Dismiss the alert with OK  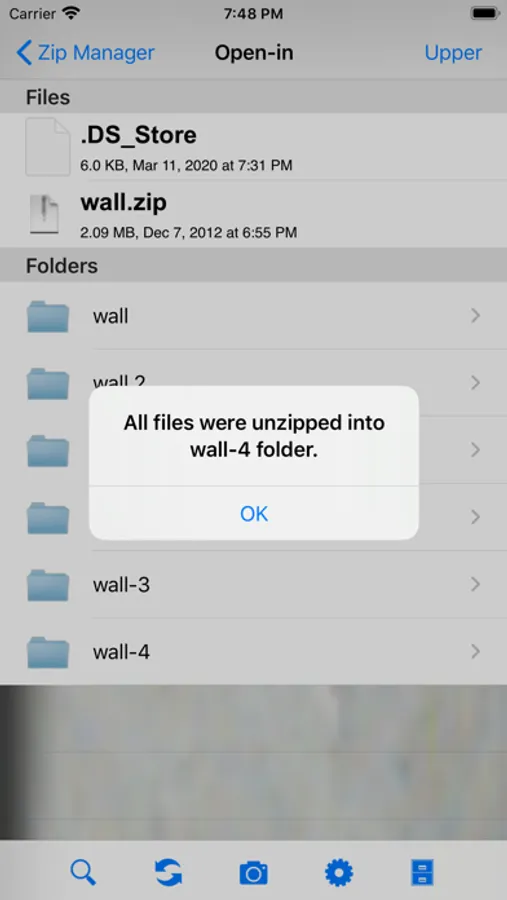pyautogui.click(x=254, y=513)
